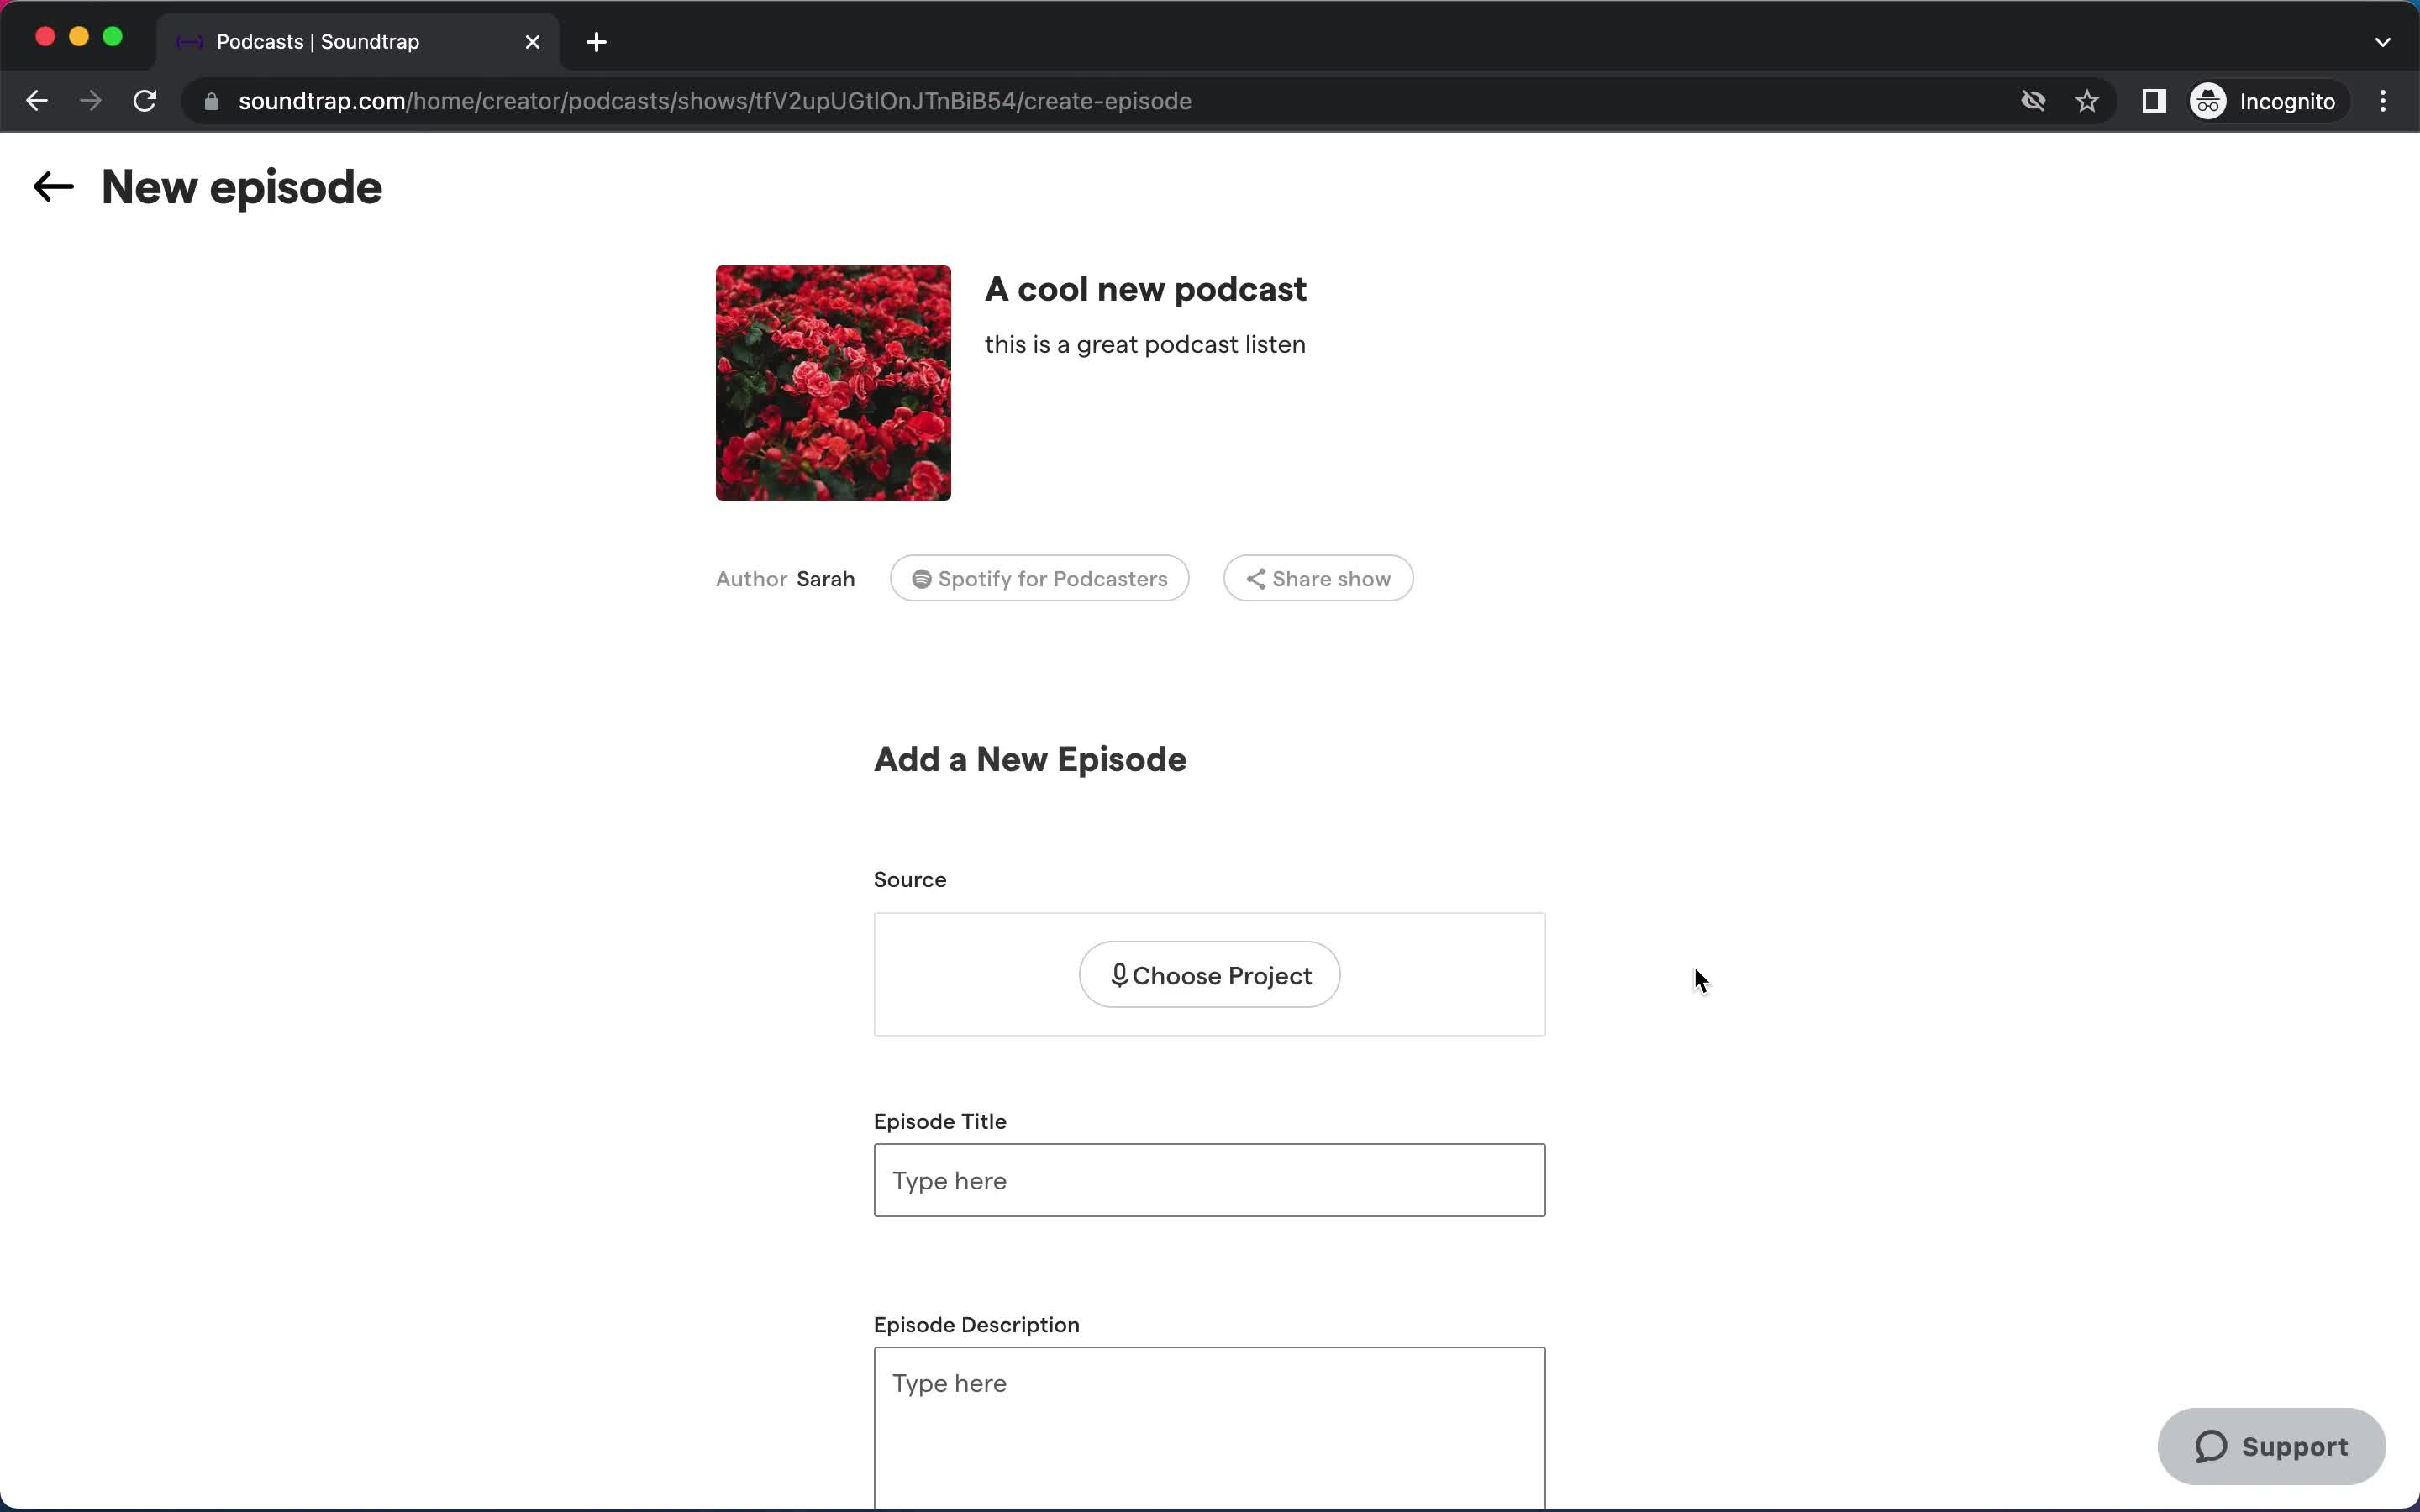Click the Choose Project source button

tap(1209, 975)
